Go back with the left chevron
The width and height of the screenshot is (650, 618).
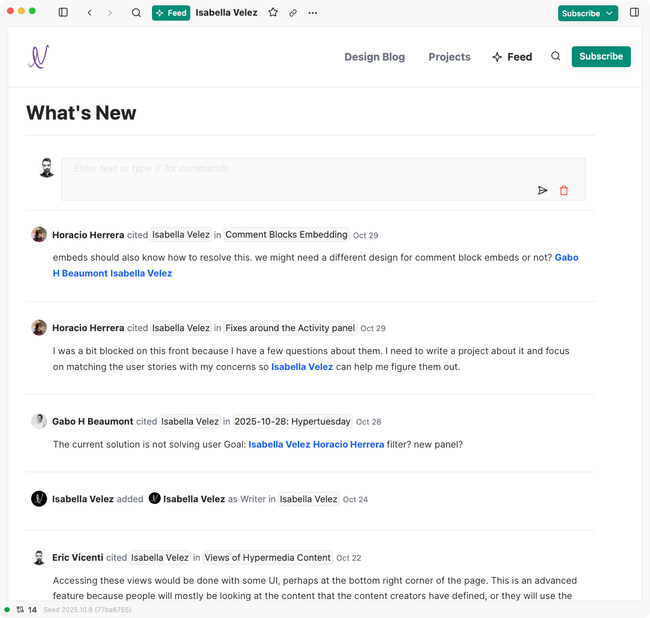(x=90, y=13)
